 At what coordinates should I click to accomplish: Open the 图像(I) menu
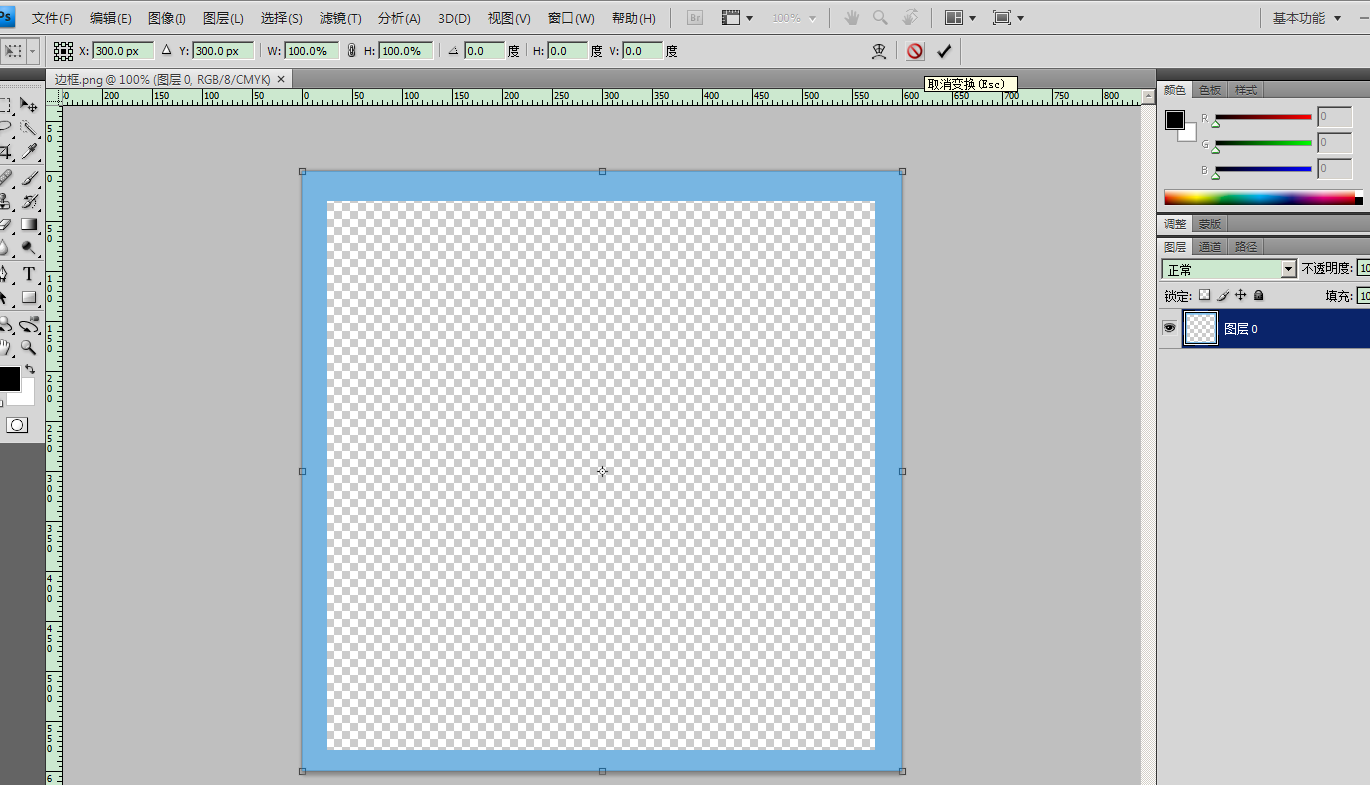point(167,18)
